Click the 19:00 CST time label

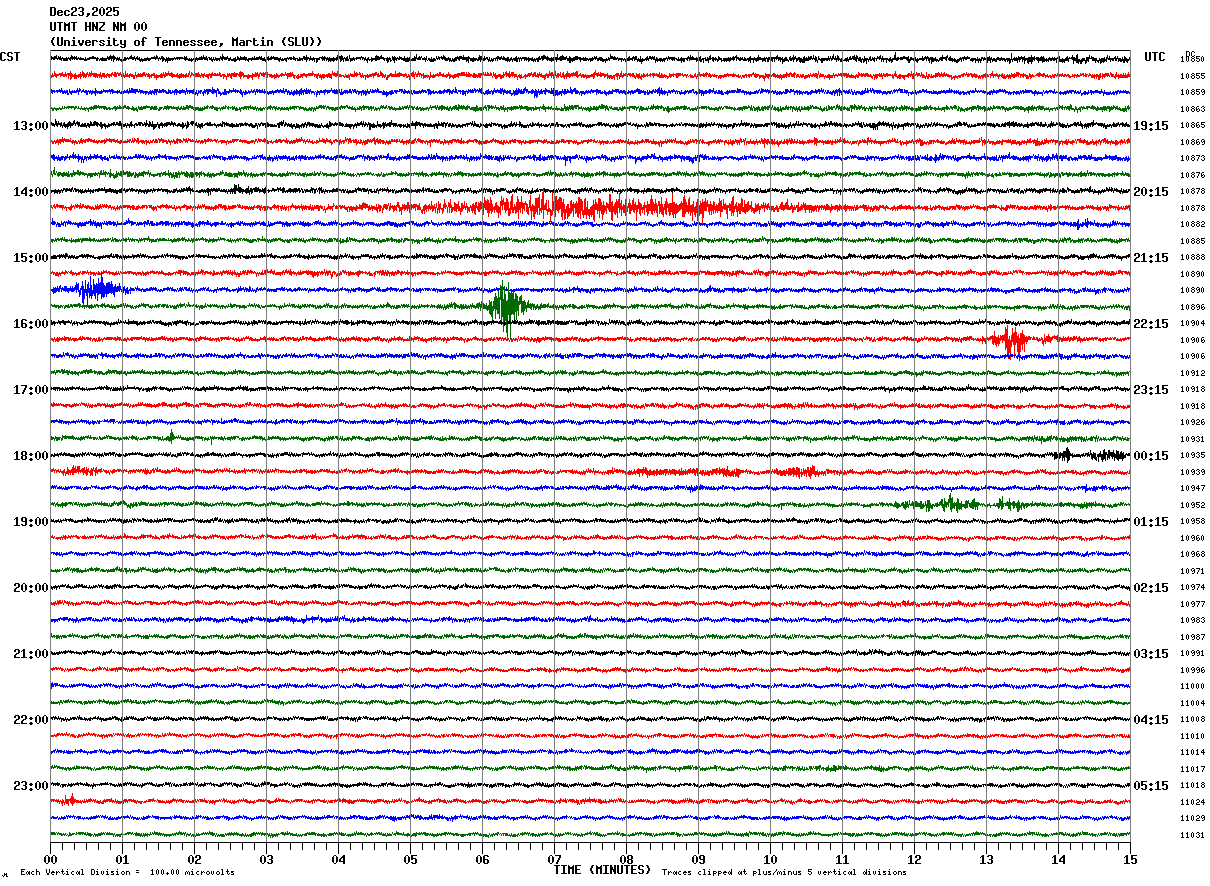coord(30,522)
